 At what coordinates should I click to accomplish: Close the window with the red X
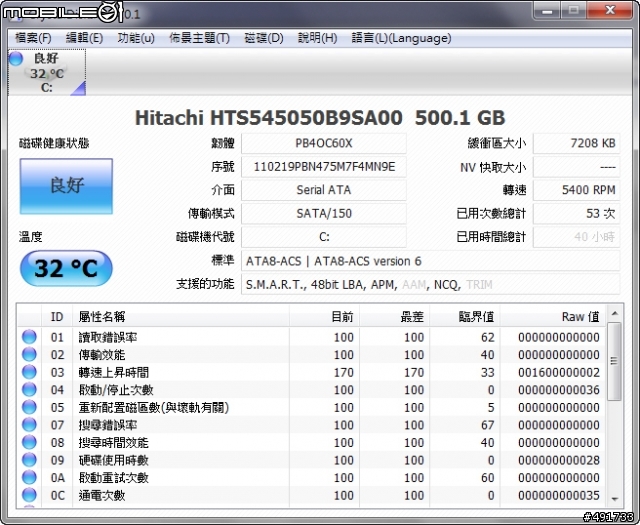pyautogui.click(x=610, y=11)
